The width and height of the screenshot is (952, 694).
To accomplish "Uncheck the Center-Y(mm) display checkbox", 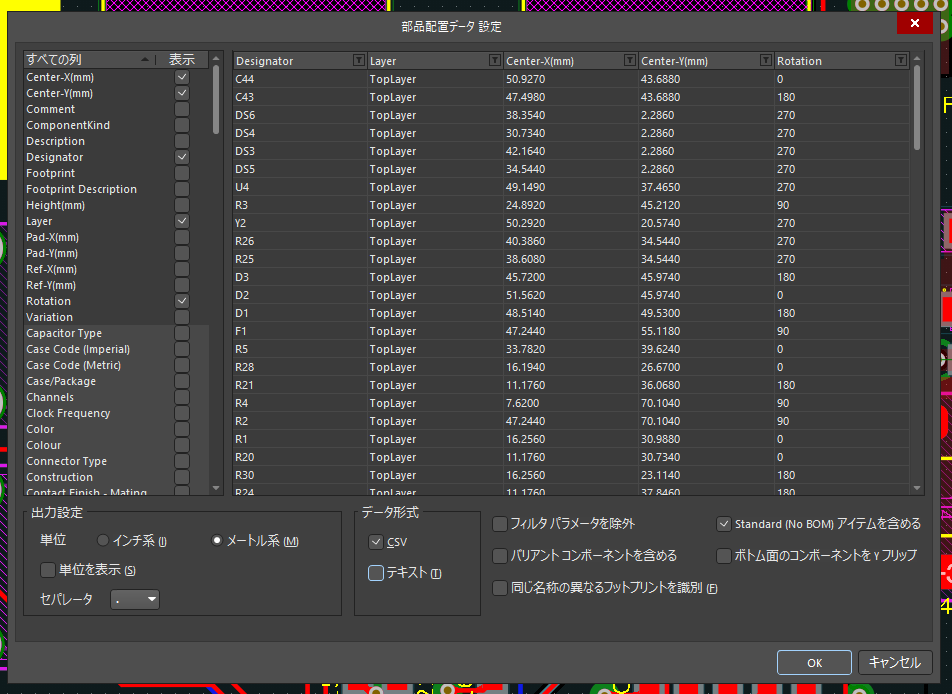I will click(x=182, y=93).
